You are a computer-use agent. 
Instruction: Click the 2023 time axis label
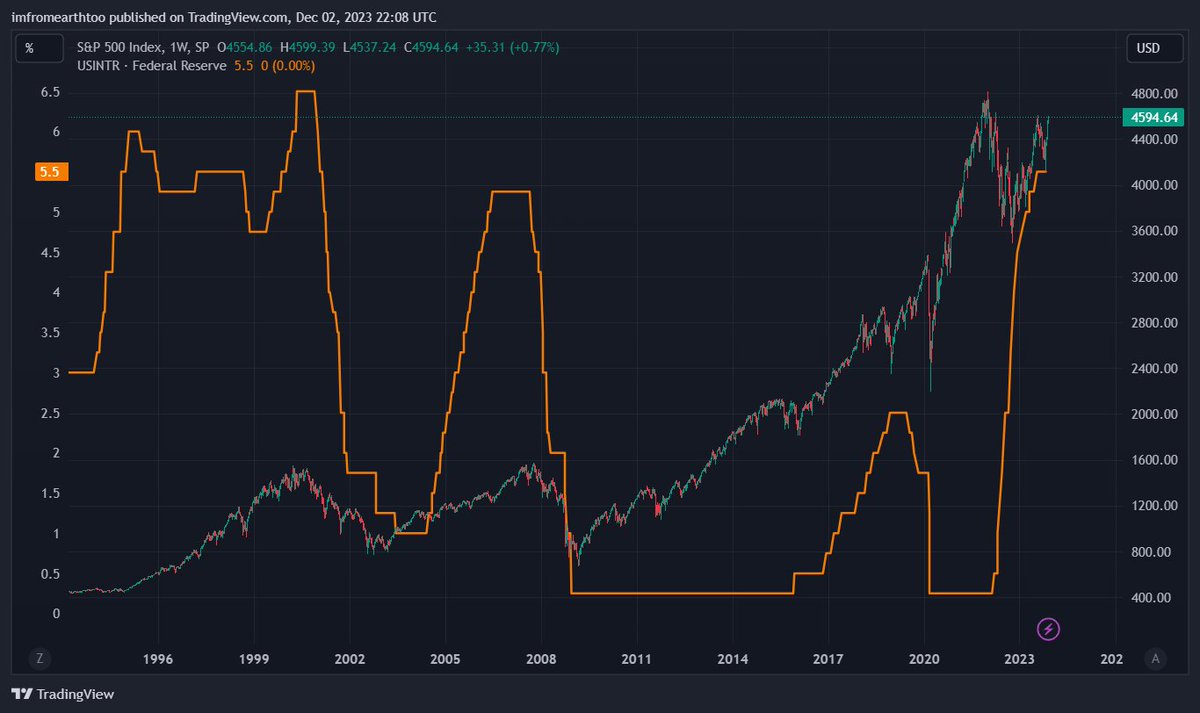1020,659
